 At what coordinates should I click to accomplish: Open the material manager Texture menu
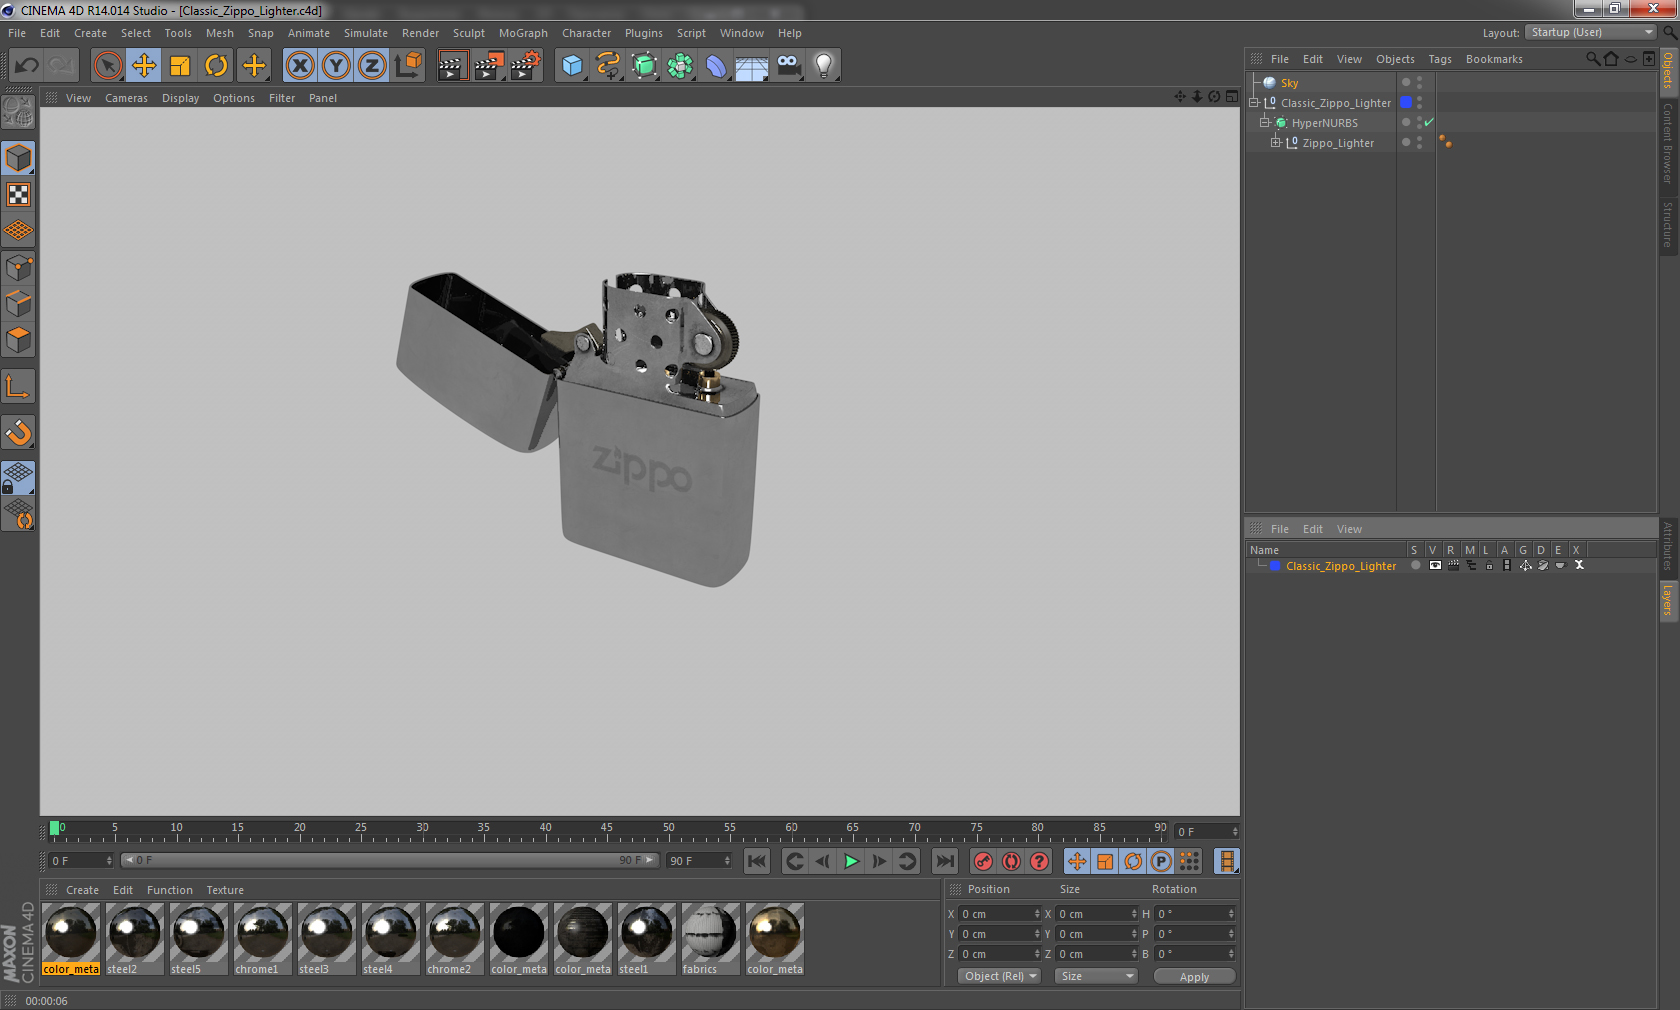[225, 890]
